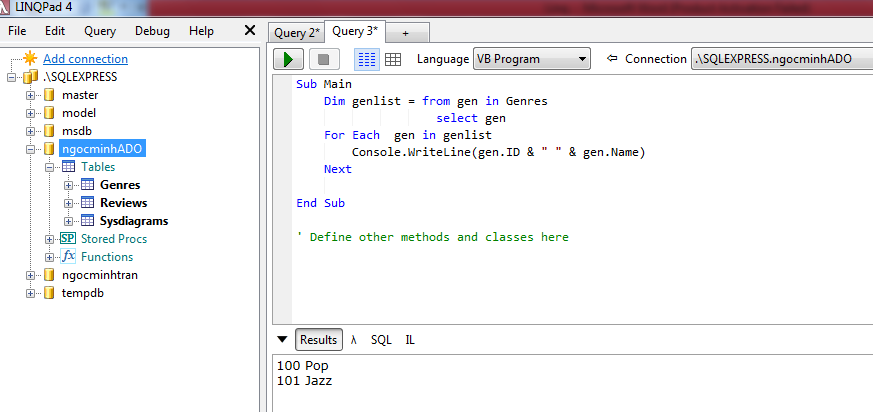873x412 pixels.
Task: Click the 'Define other methods' comment line
Action: tap(433, 237)
